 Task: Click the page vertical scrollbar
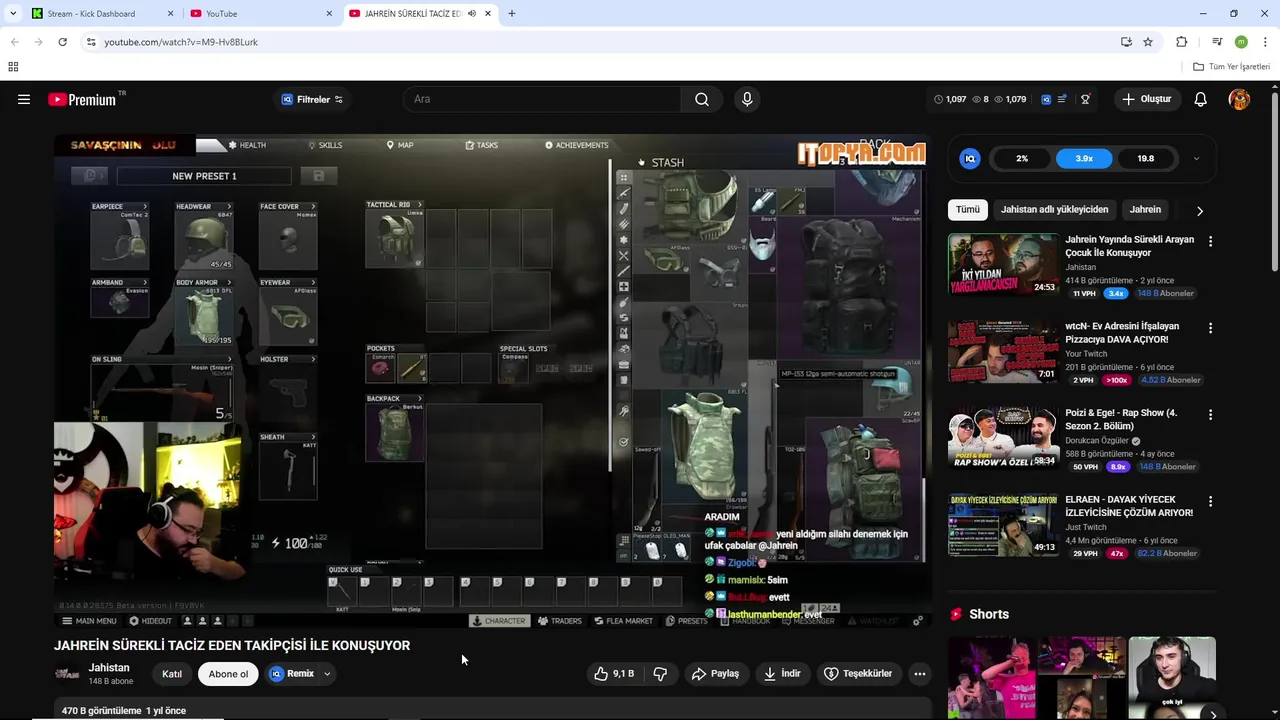[1274, 180]
